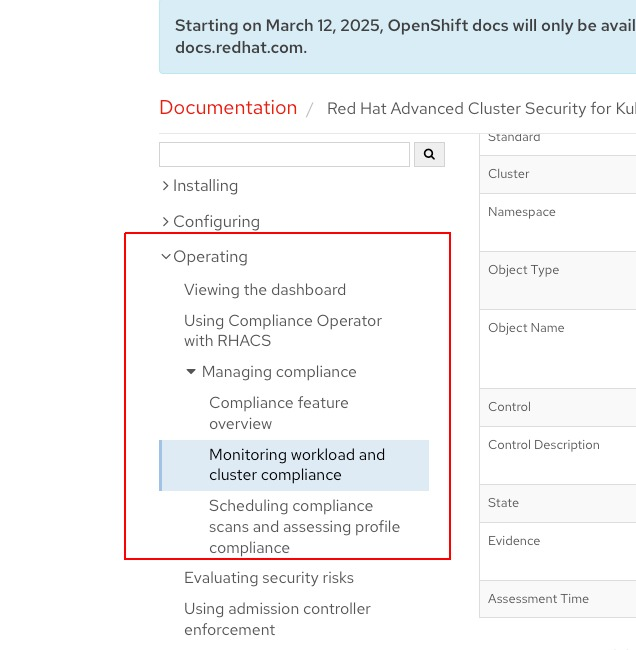
Task: Click the Evidence table cell
Action: point(558,551)
